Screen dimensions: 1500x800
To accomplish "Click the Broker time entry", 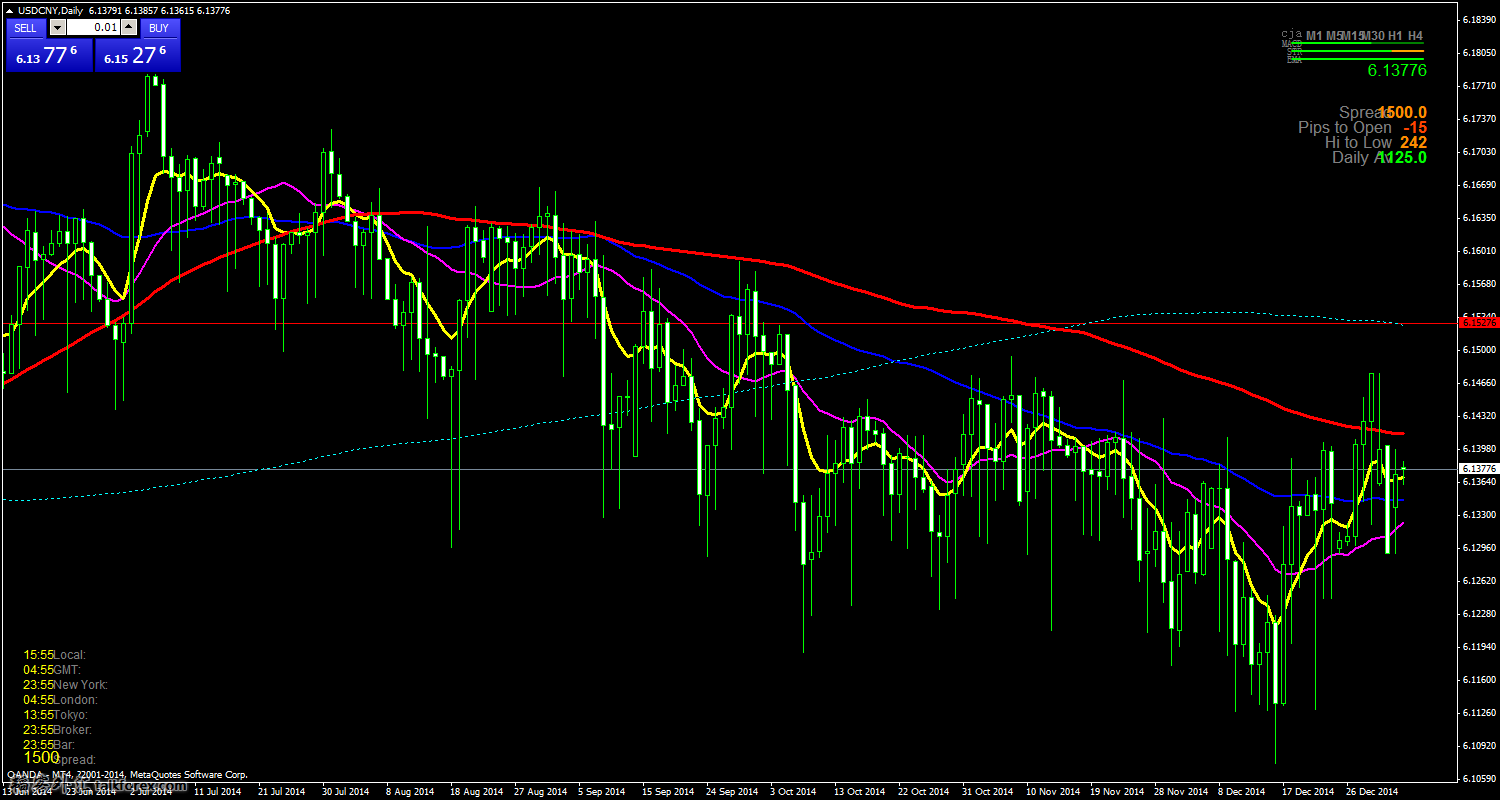I will click(58, 730).
